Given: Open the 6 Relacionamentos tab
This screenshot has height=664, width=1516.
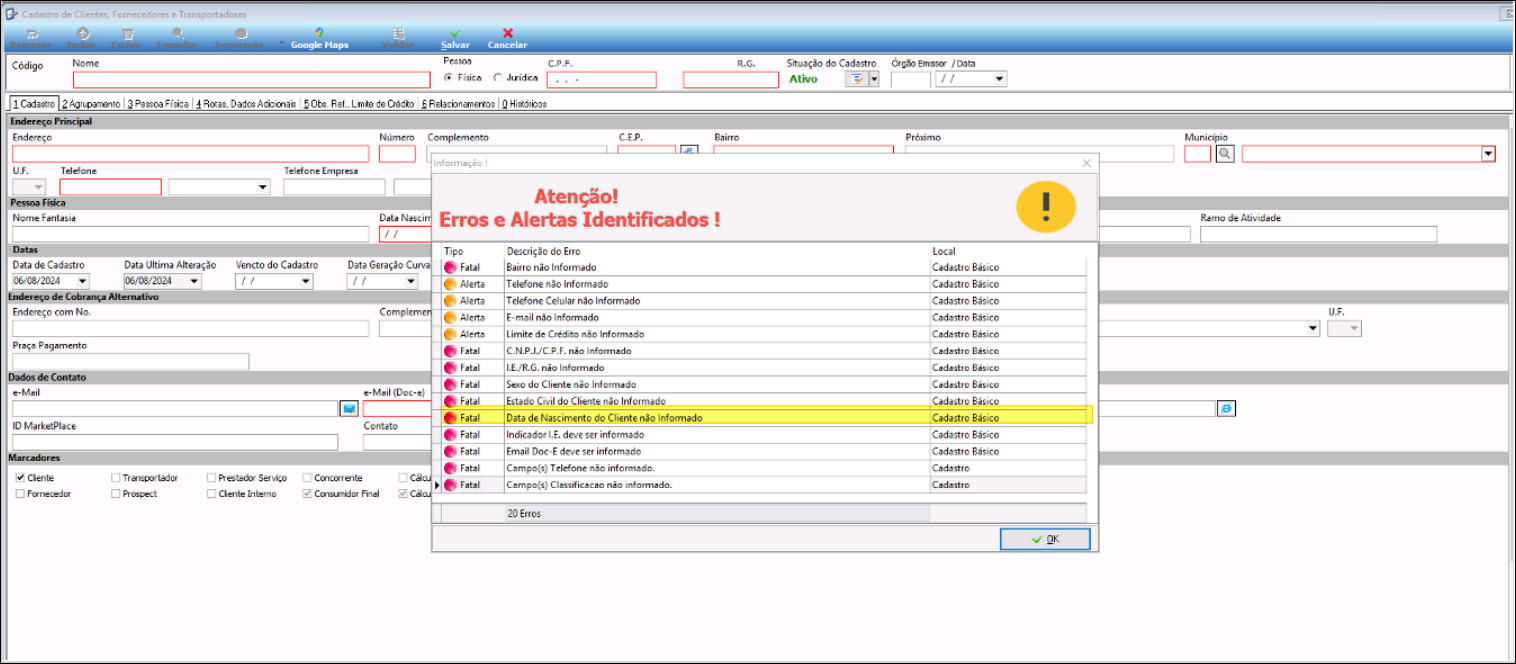Looking at the screenshot, I should pos(458,104).
